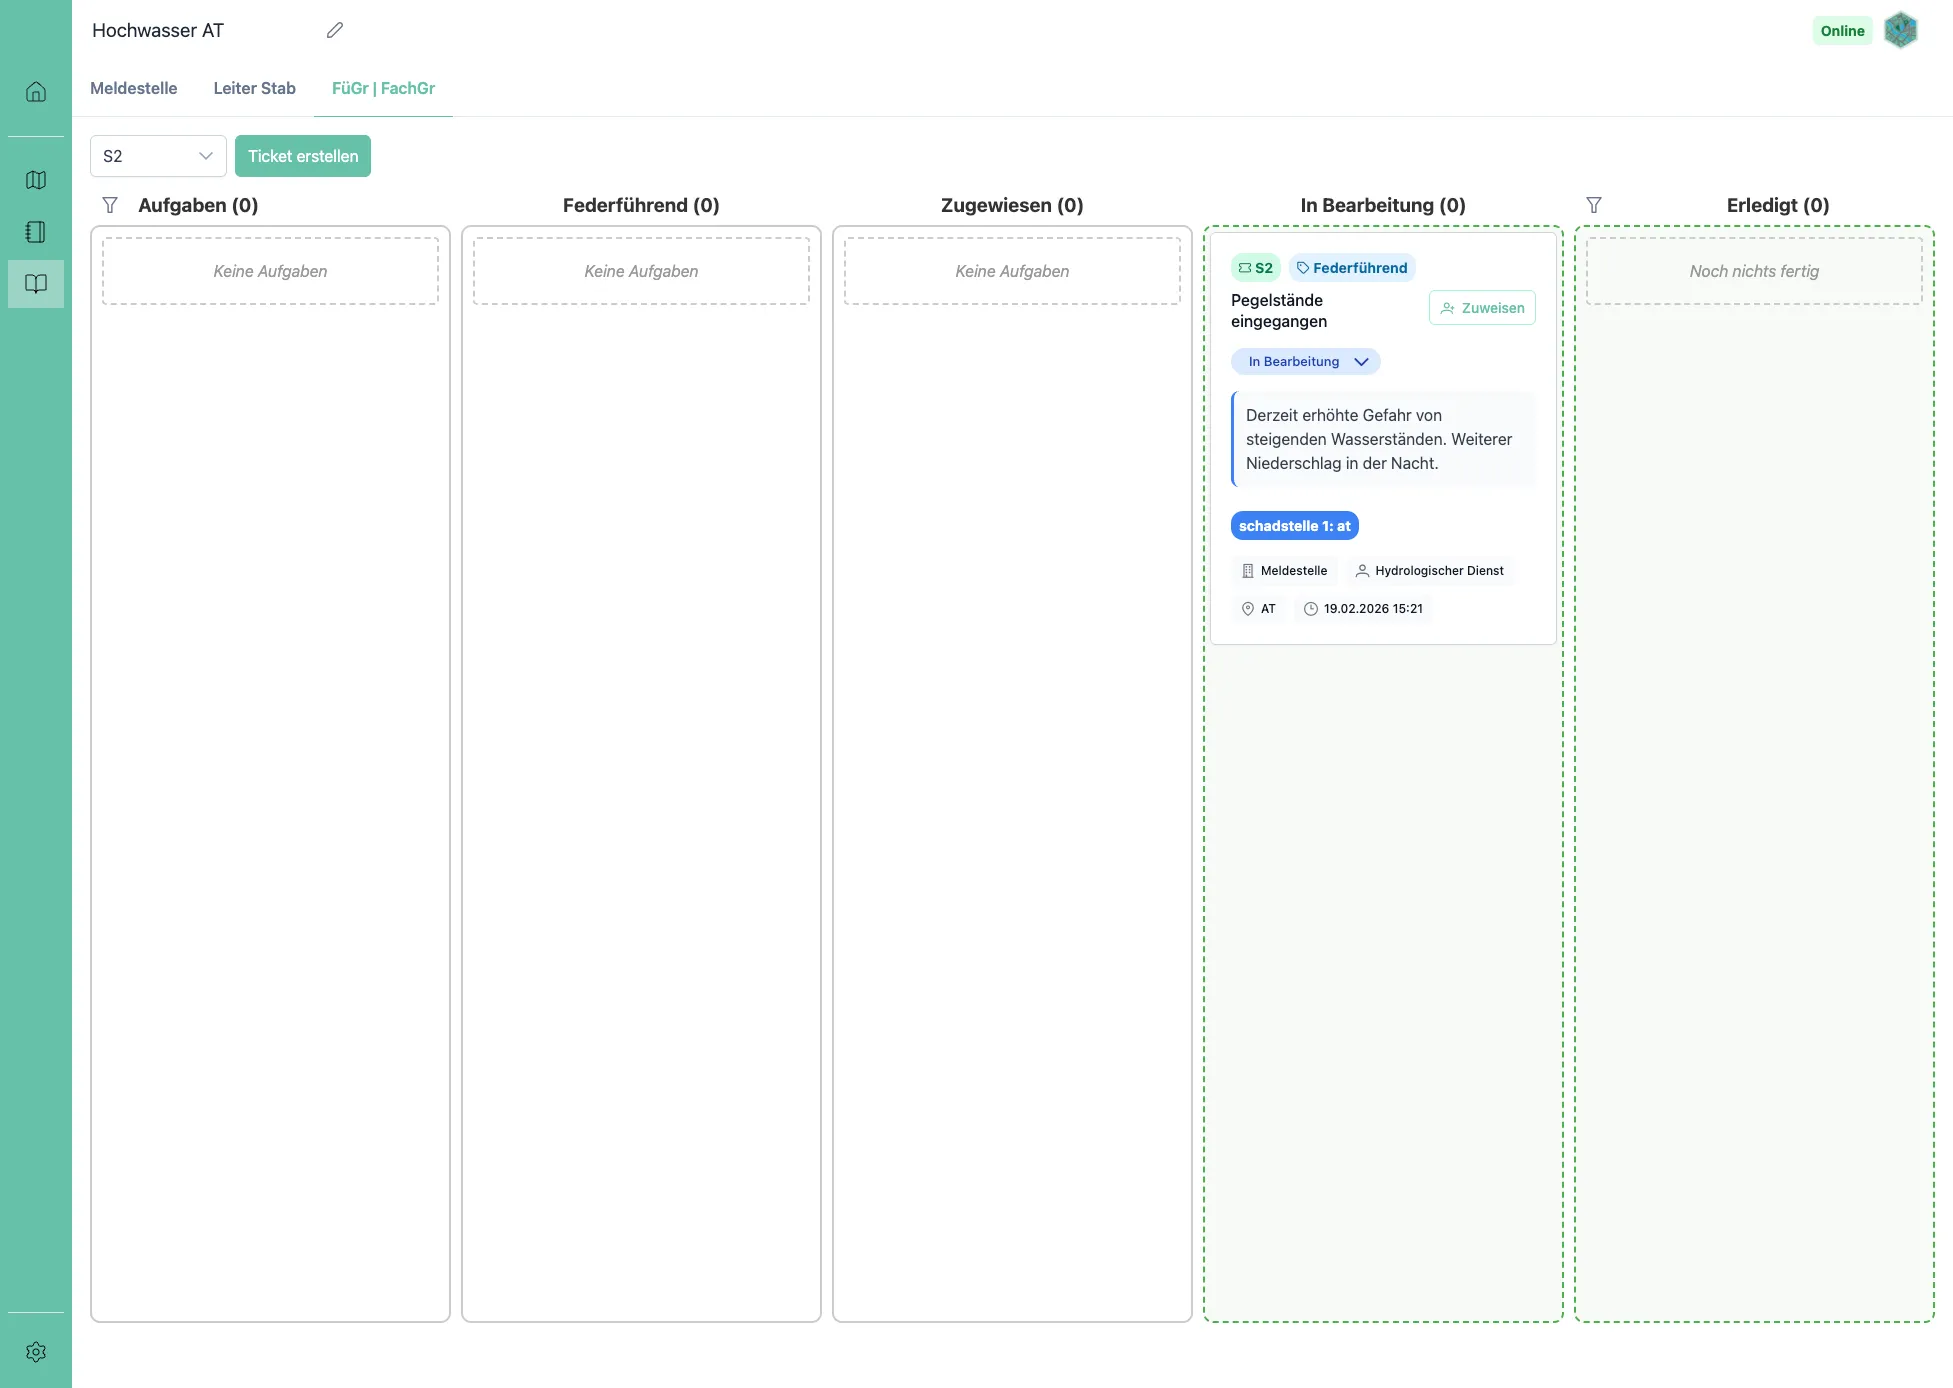1953x1388 pixels.
Task: Open the notebook icon in sidebar
Action: (x=36, y=232)
